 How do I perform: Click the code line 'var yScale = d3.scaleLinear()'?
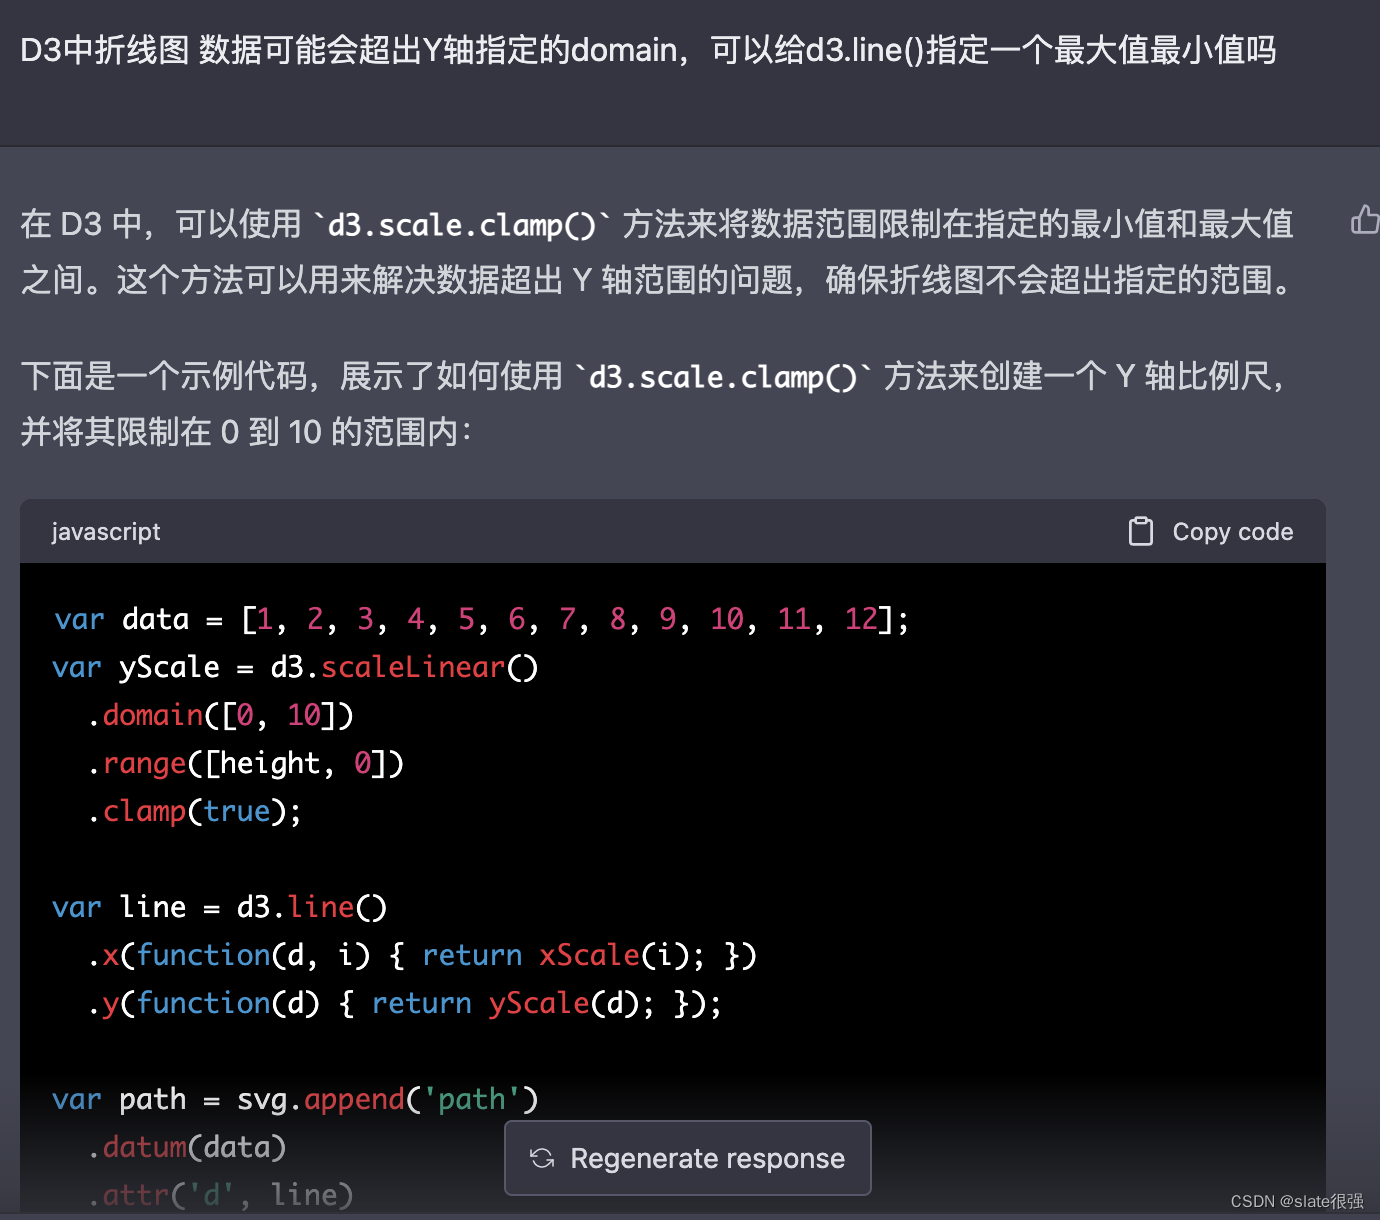tap(295, 667)
